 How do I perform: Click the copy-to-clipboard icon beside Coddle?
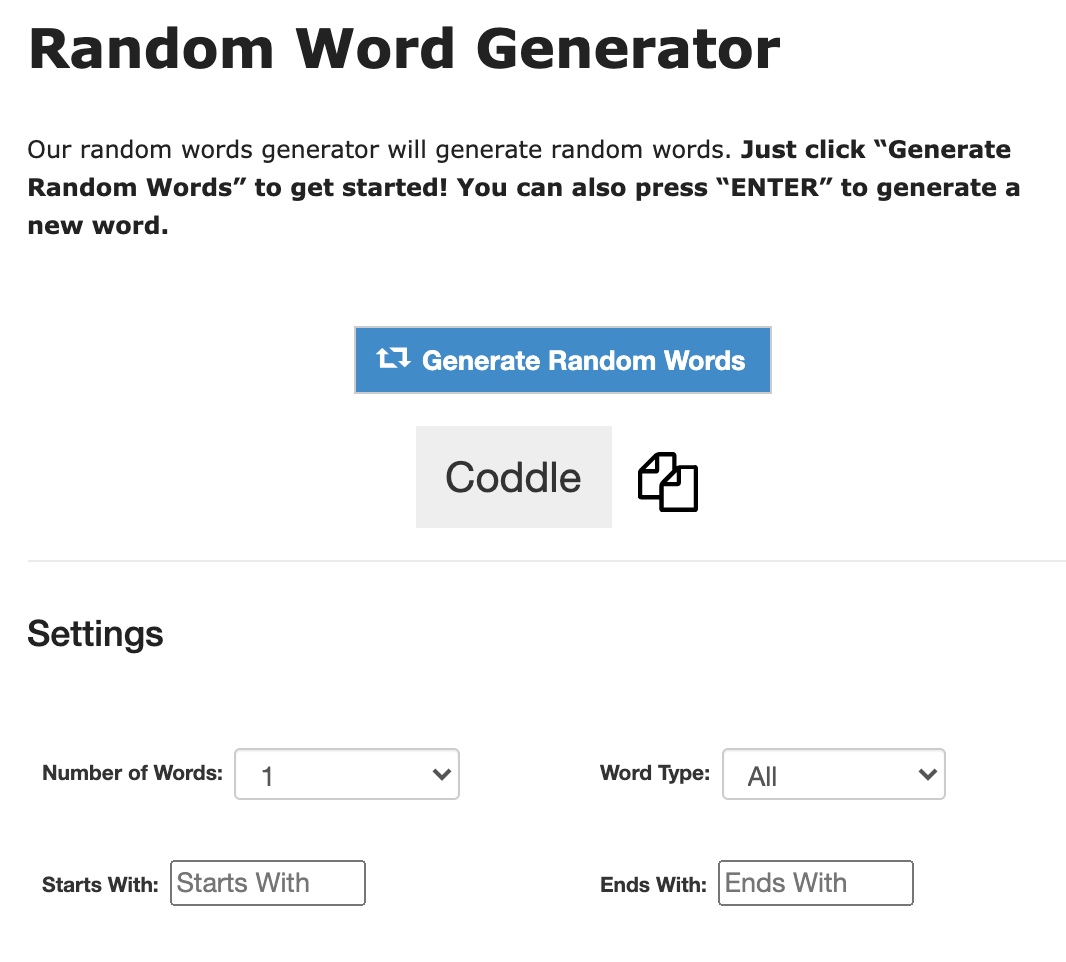(667, 482)
